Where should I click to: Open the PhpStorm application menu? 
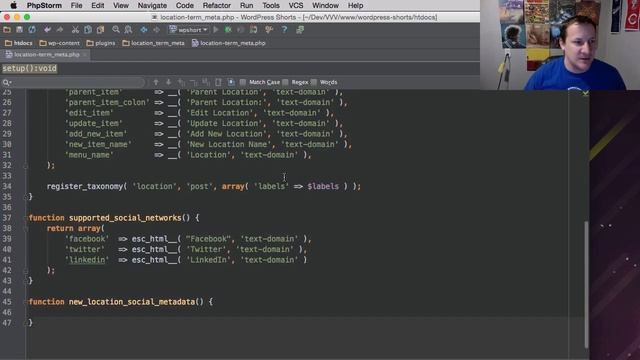44,6
